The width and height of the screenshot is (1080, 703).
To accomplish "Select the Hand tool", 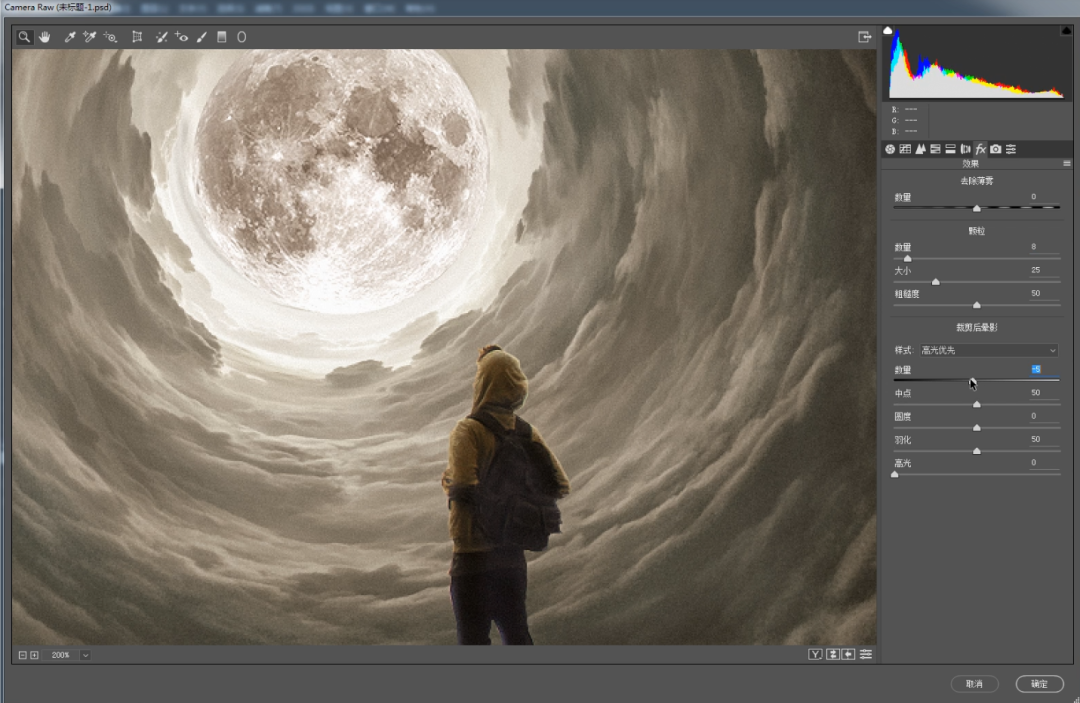I will 44,37.
